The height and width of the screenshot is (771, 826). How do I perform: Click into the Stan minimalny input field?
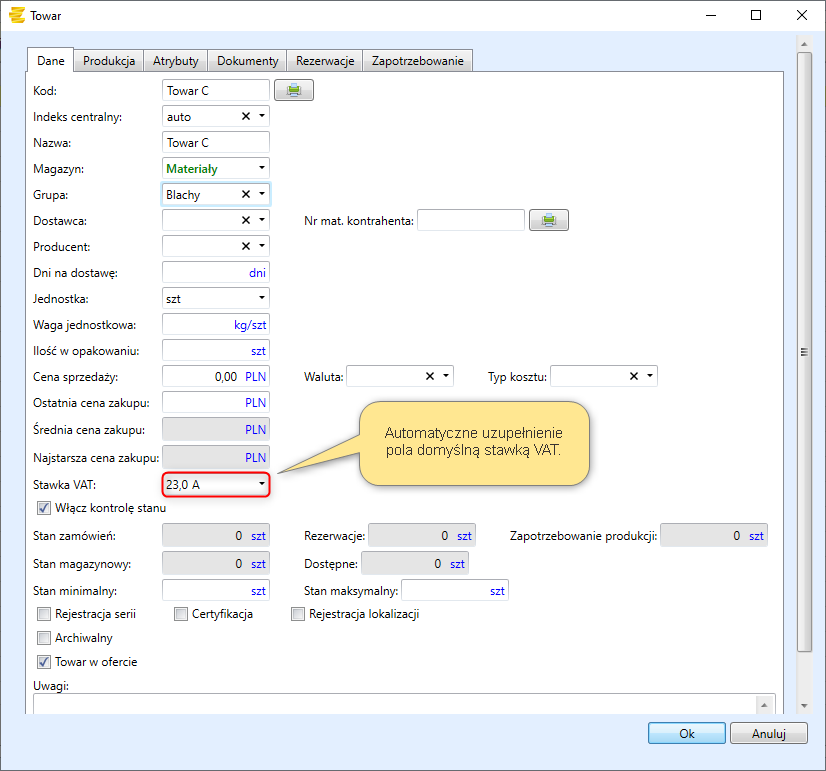click(x=215, y=590)
